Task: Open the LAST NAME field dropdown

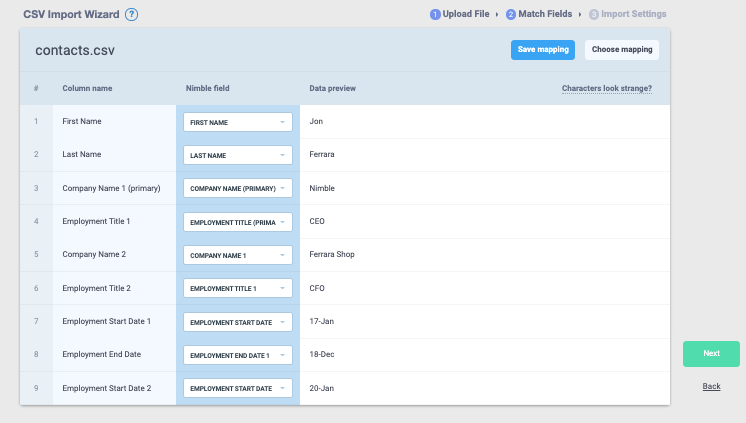Action: [x=238, y=155]
